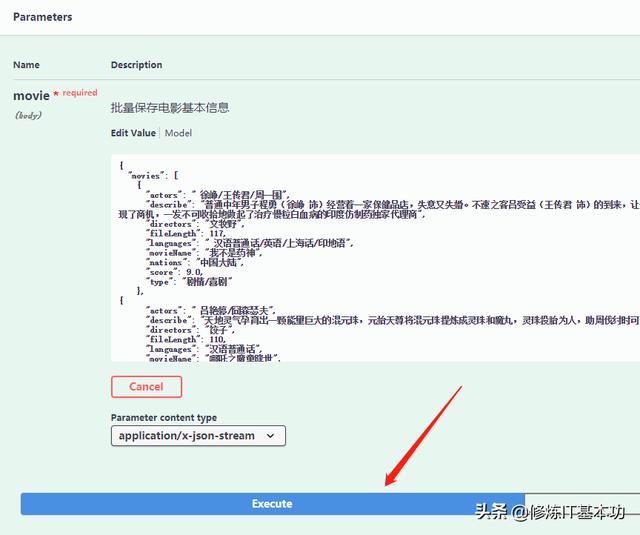Click the (body) label under movie
Viewport: 640px width, 535px height.
click(x=28, y=115)
